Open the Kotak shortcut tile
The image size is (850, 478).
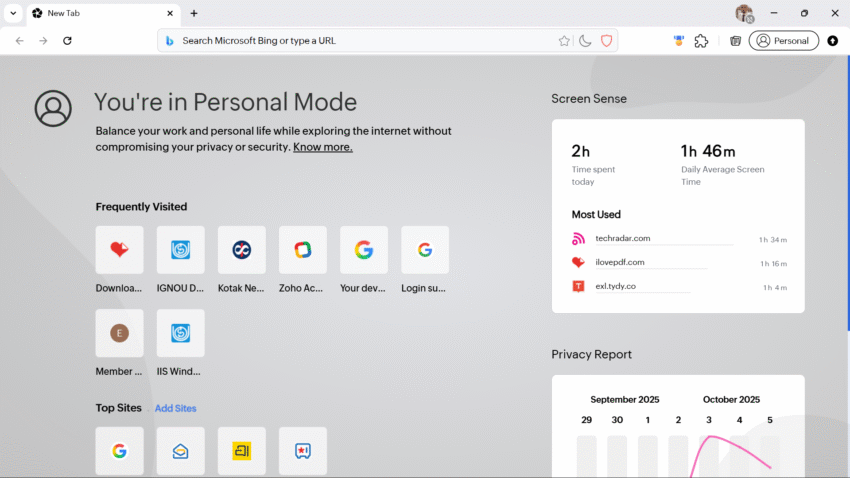pyautogui.click(x=241, y=250)
